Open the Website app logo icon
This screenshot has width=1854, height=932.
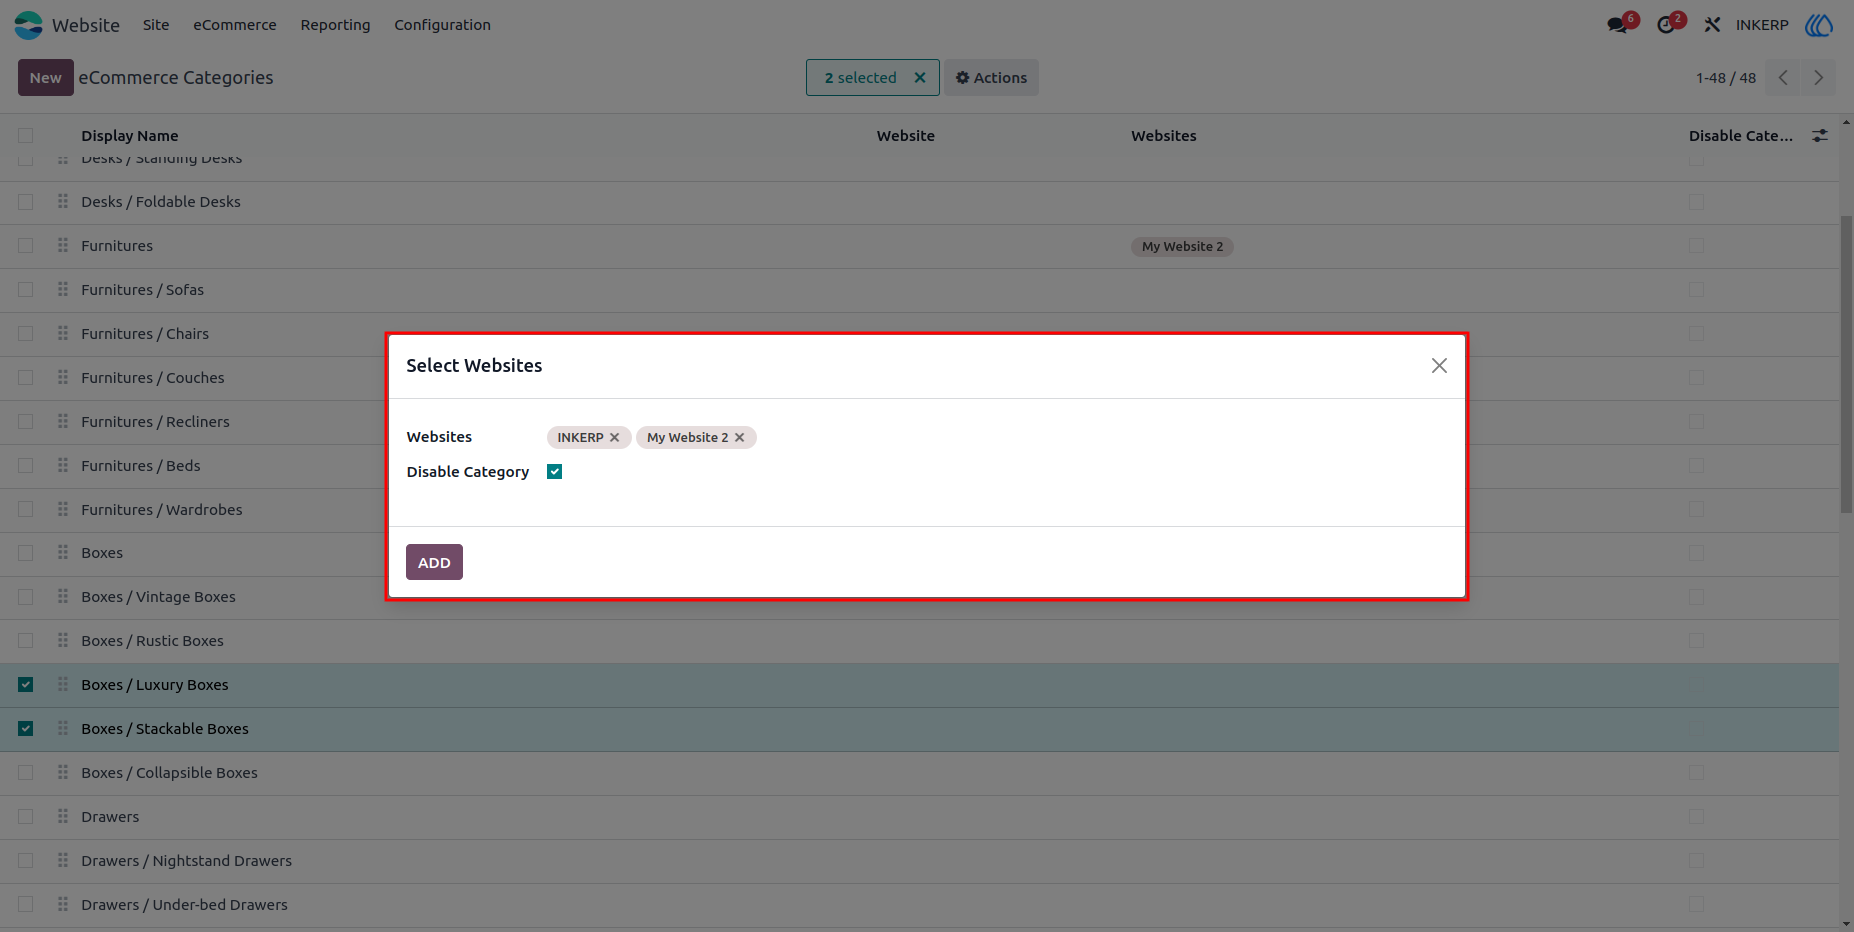point(28,25)
